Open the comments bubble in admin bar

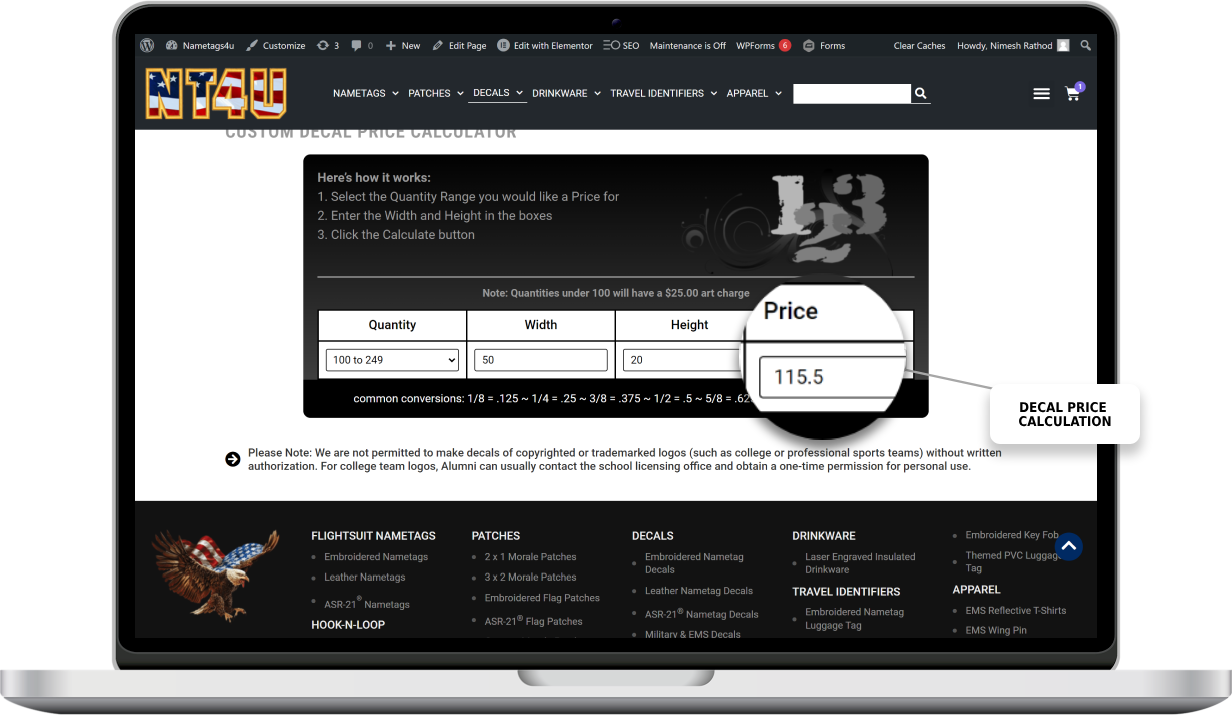362,45
